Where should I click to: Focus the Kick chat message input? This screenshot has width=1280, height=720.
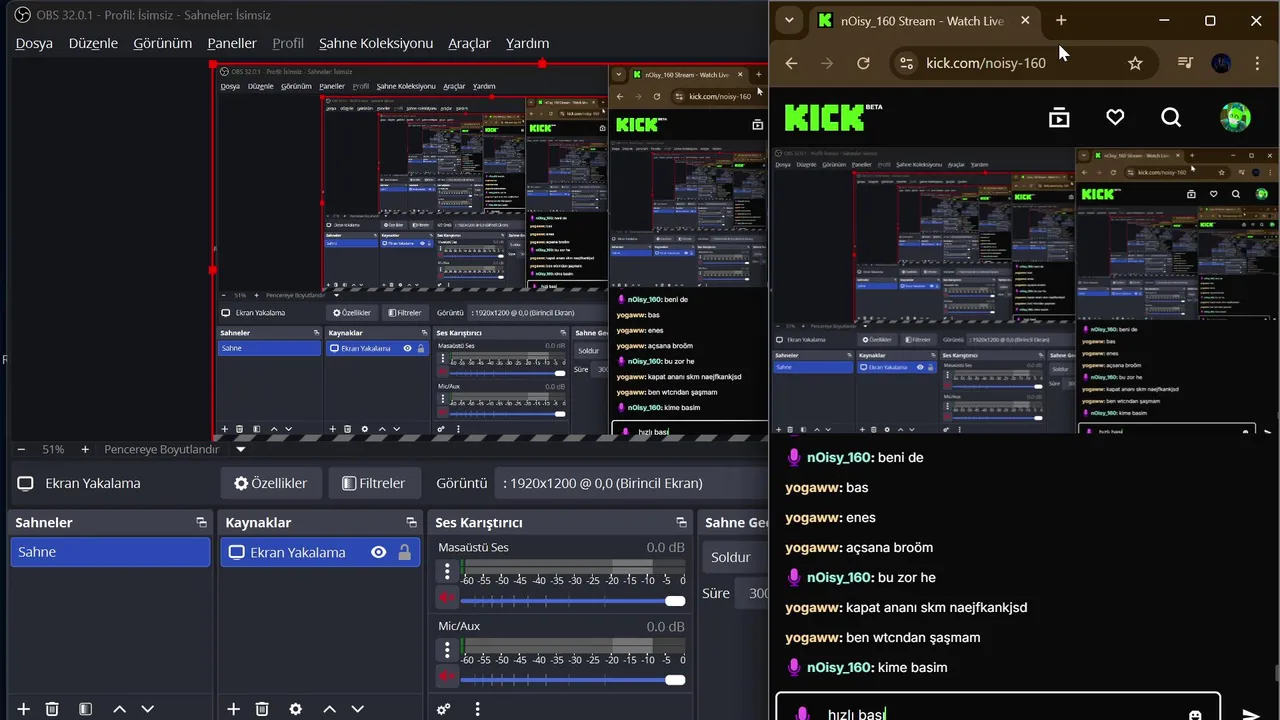tap(997, 707)
